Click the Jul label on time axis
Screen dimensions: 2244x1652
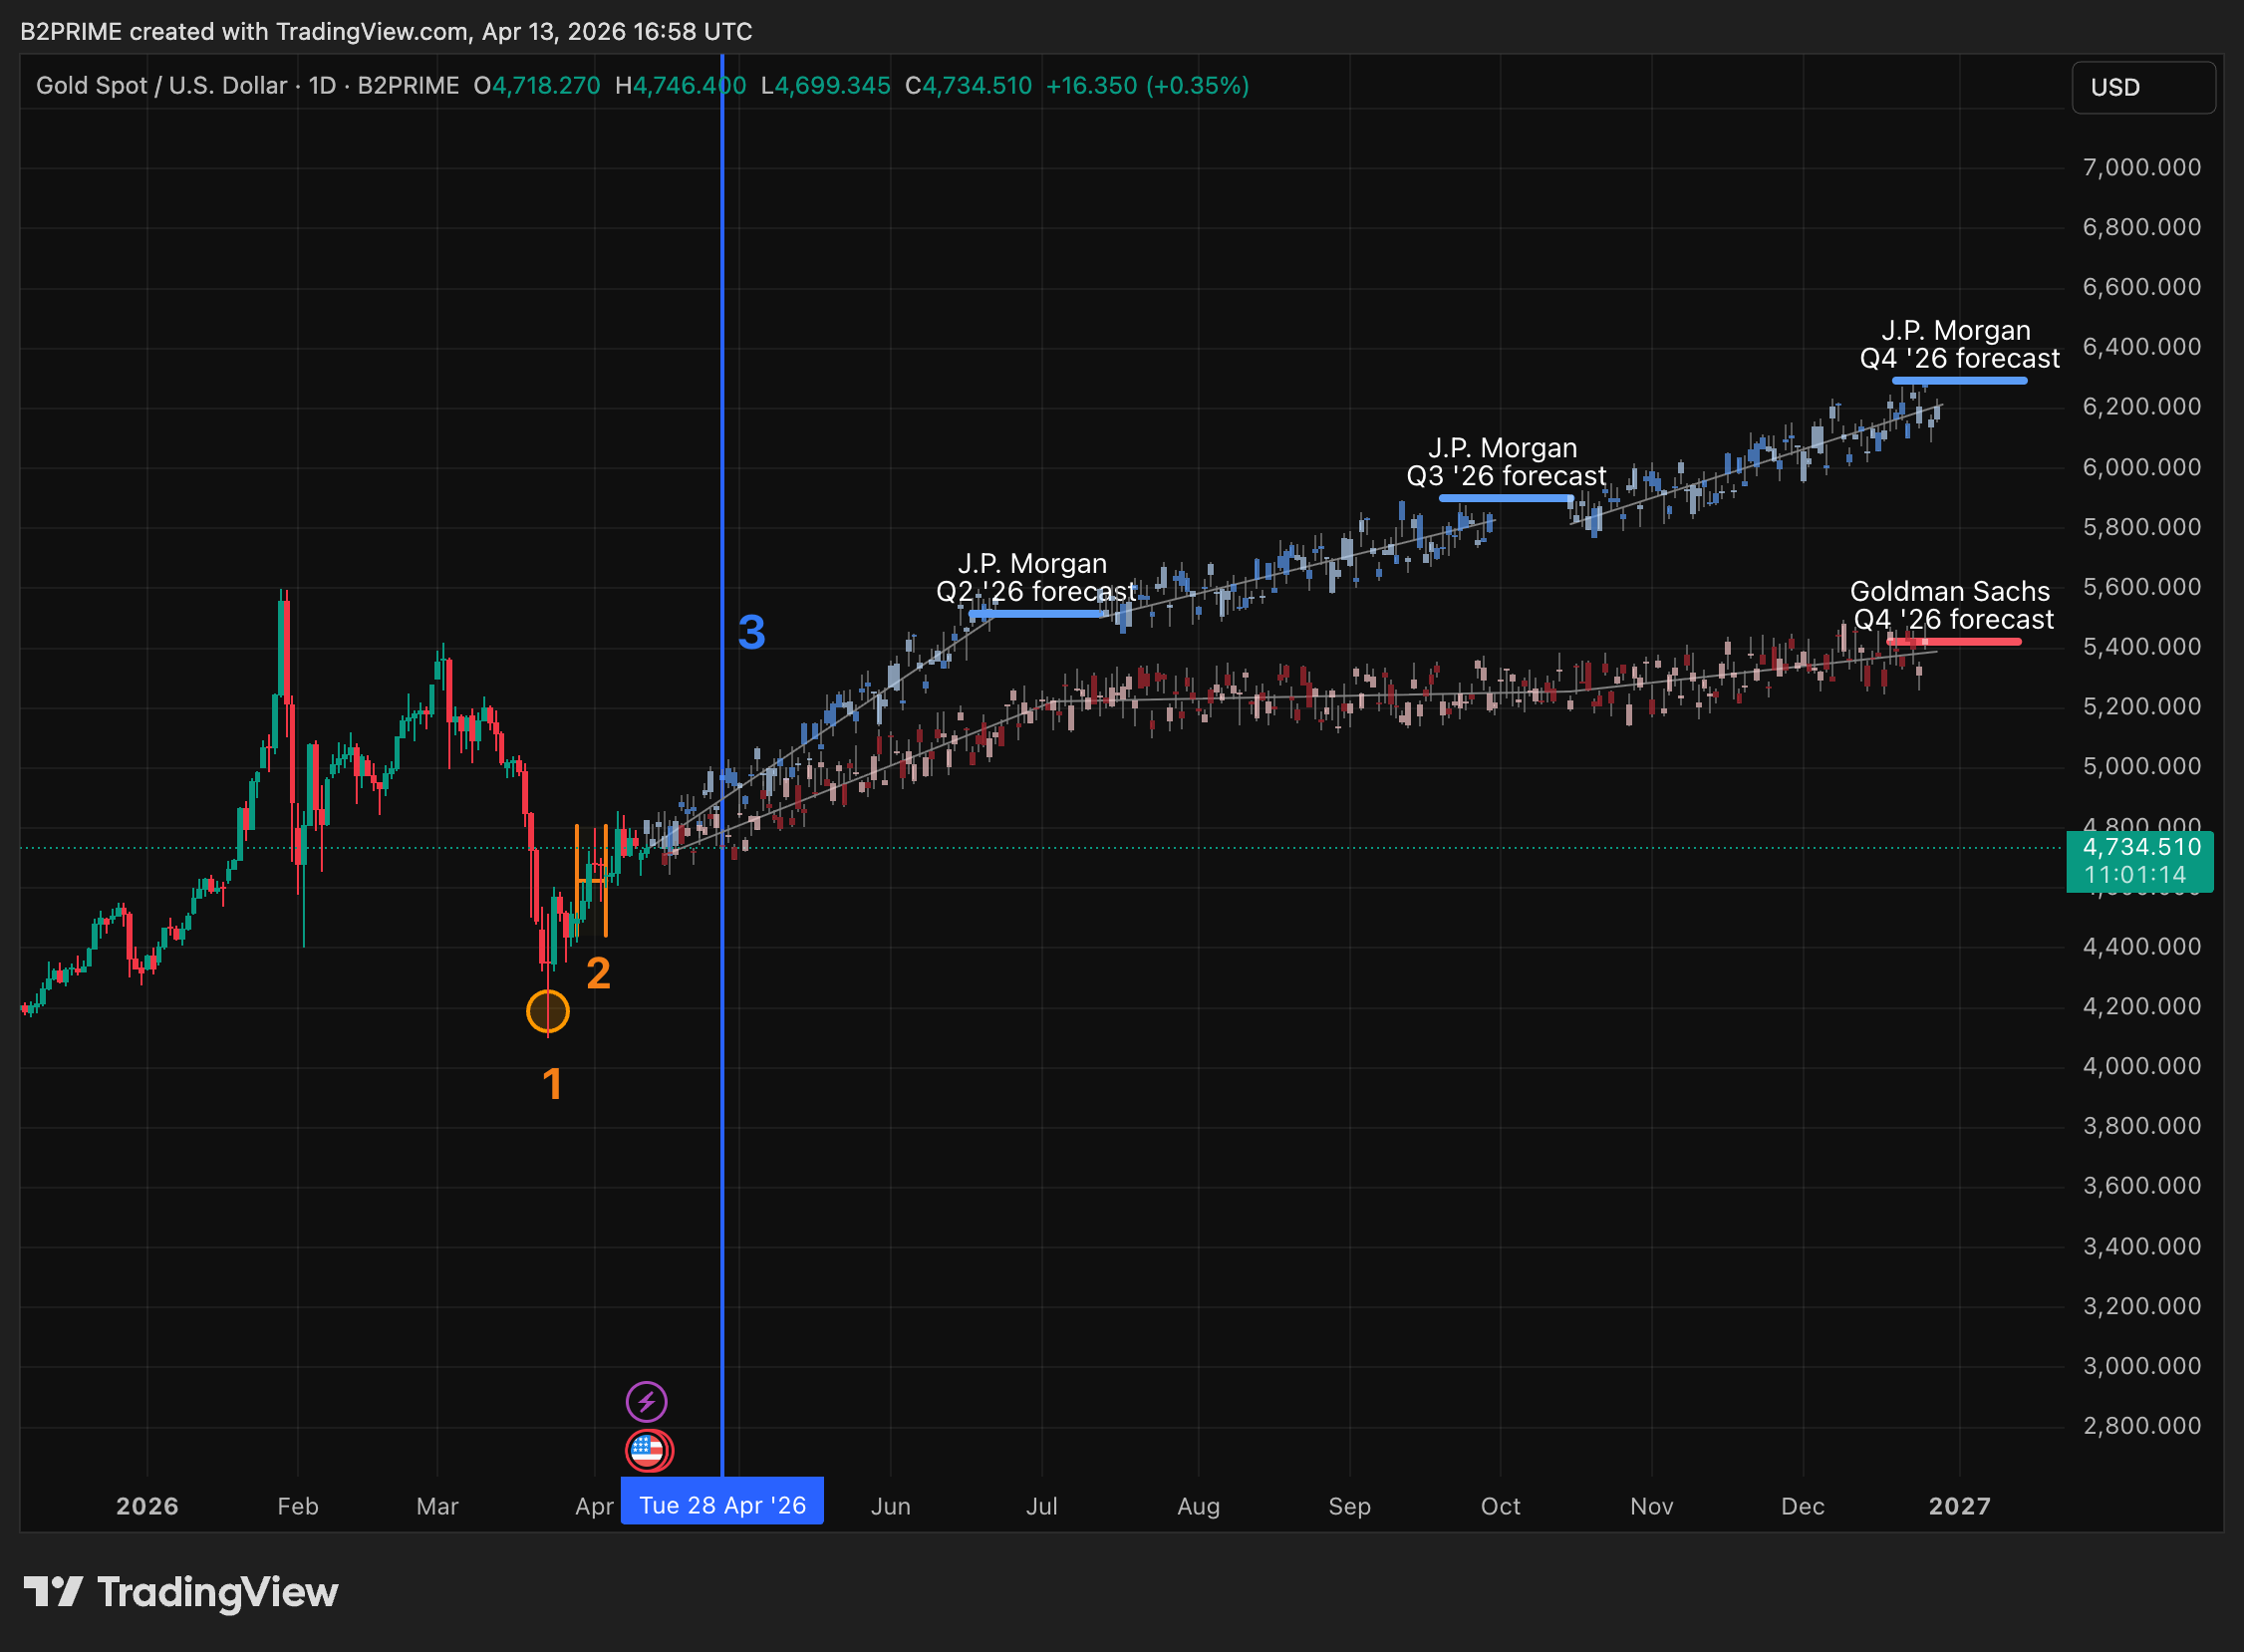(x=1042, y=1506)
